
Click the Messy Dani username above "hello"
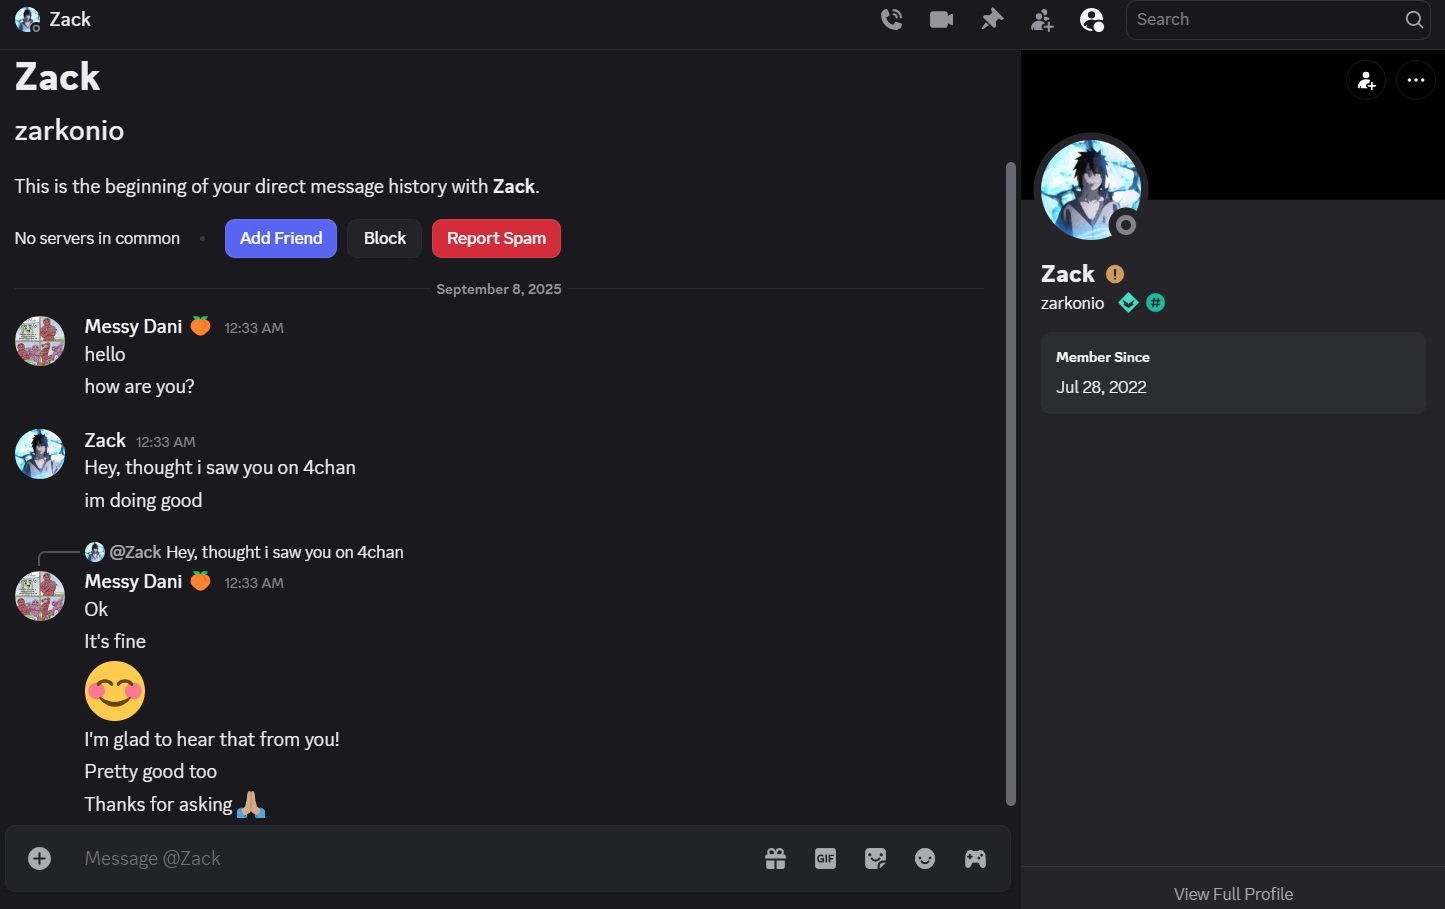coord(133,326)
